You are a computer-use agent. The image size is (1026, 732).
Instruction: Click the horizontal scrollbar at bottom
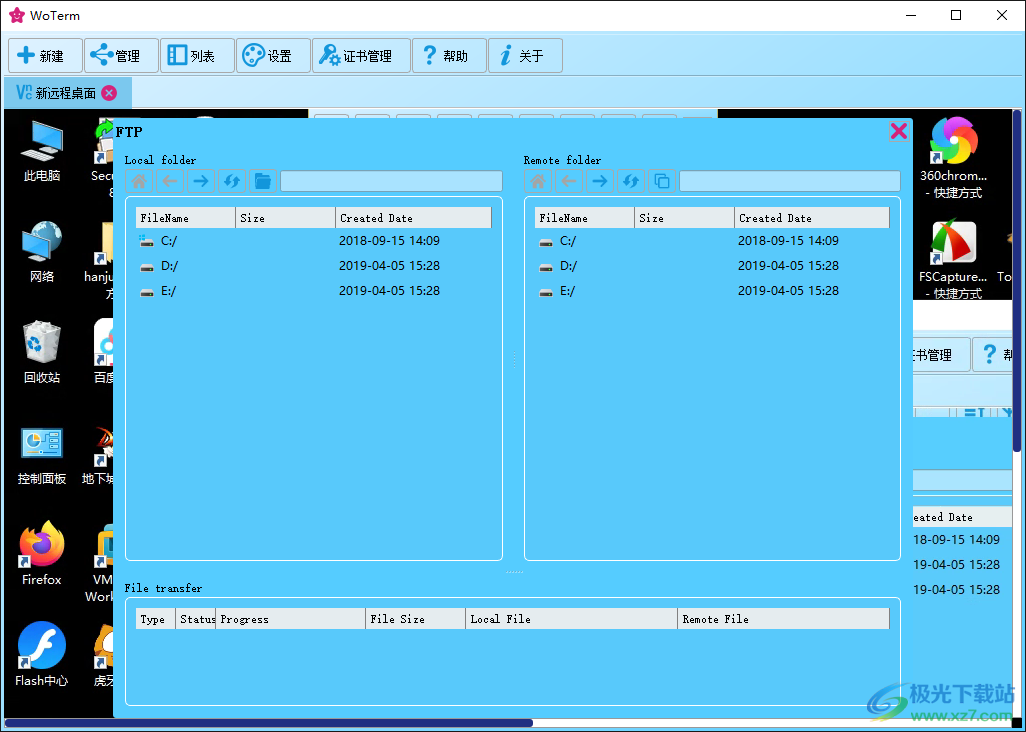coord(268,723)
